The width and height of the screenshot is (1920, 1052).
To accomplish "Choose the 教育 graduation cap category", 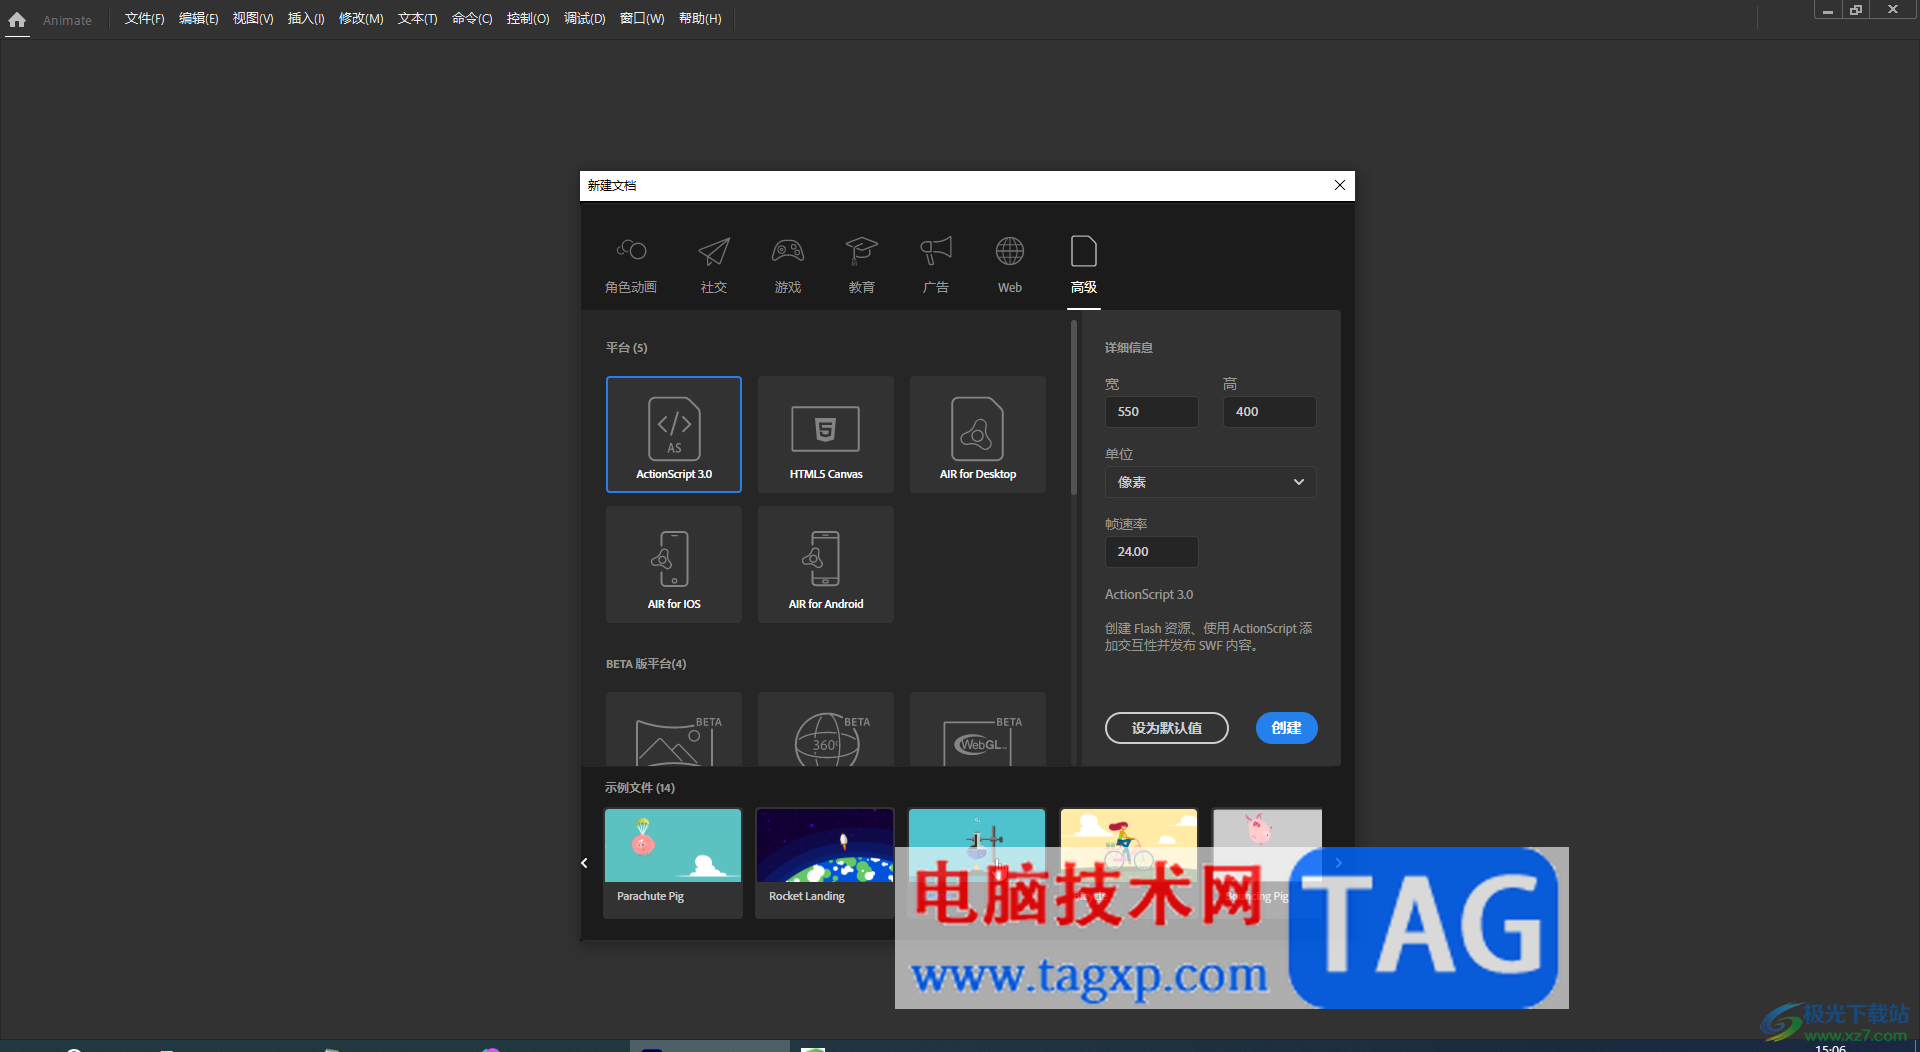I will click(862, 264).
